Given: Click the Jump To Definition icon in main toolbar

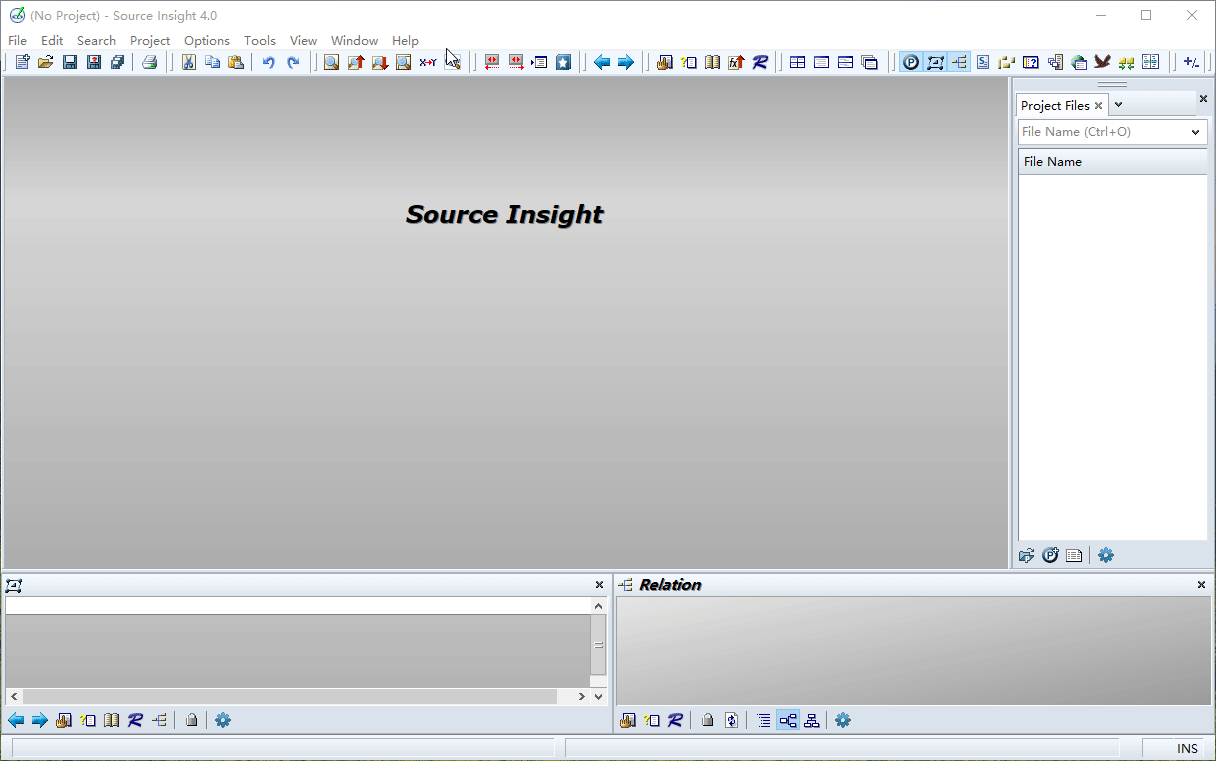Looking at the screenshot, I should coord(664,62).
